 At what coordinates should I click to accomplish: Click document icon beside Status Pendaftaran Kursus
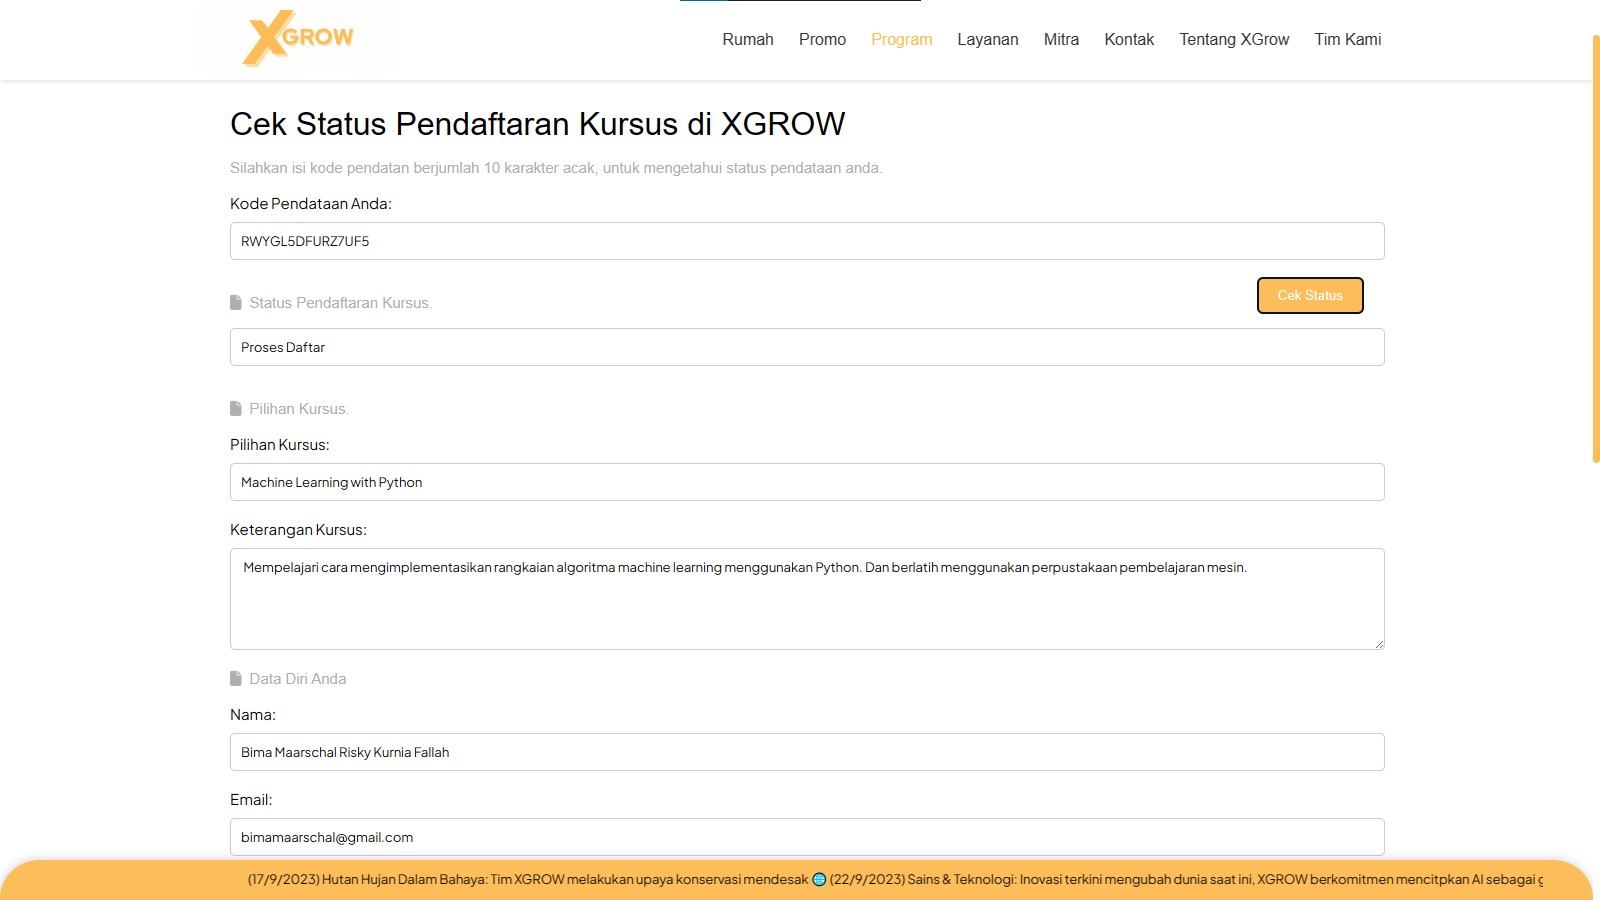(x=236, y=302)
